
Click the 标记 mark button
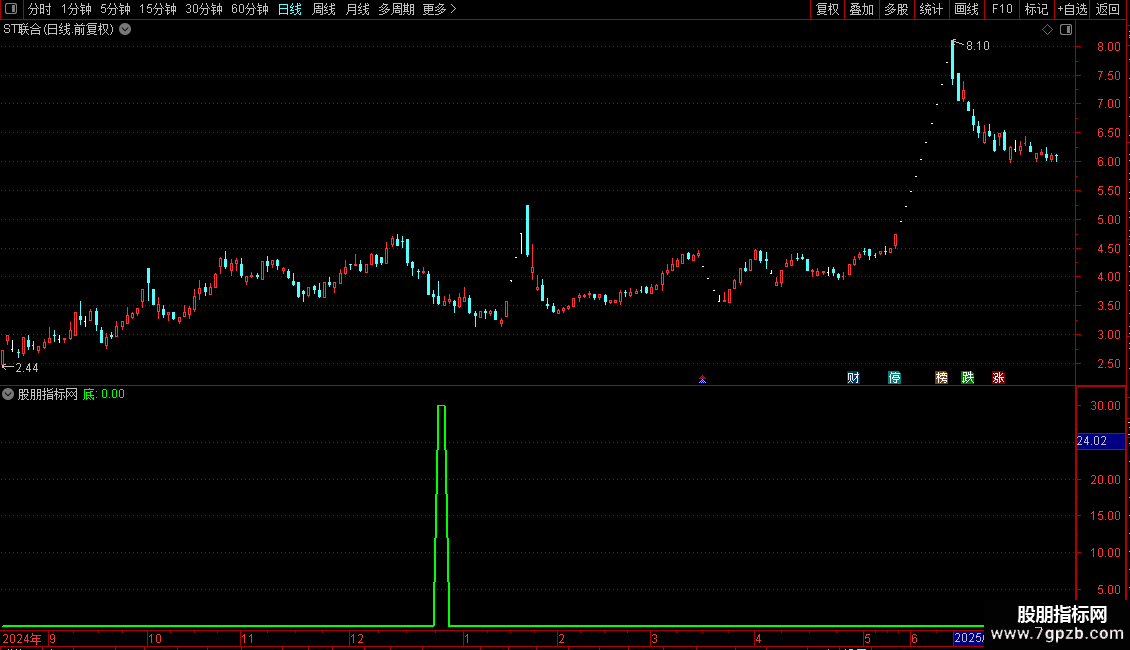click(1036, 9)
